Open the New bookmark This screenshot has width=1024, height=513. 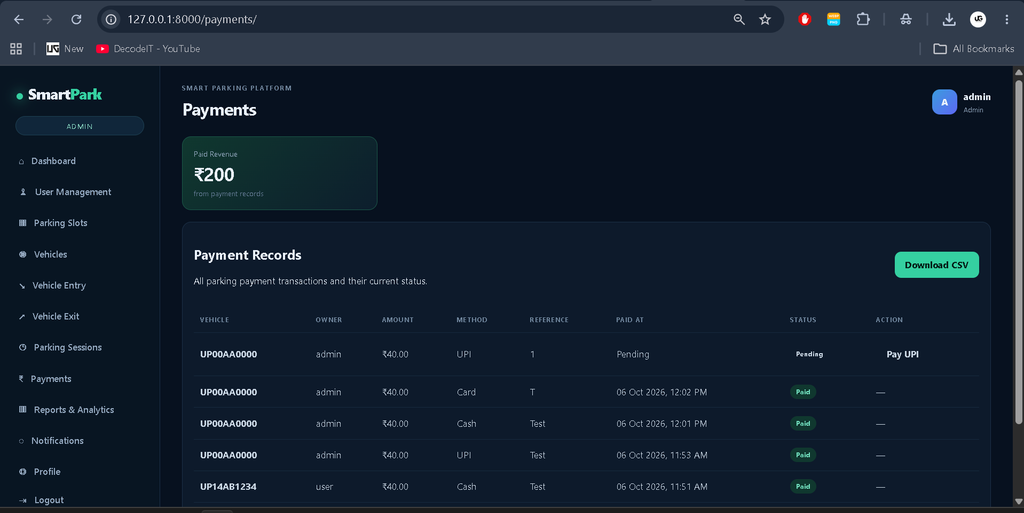65,49
